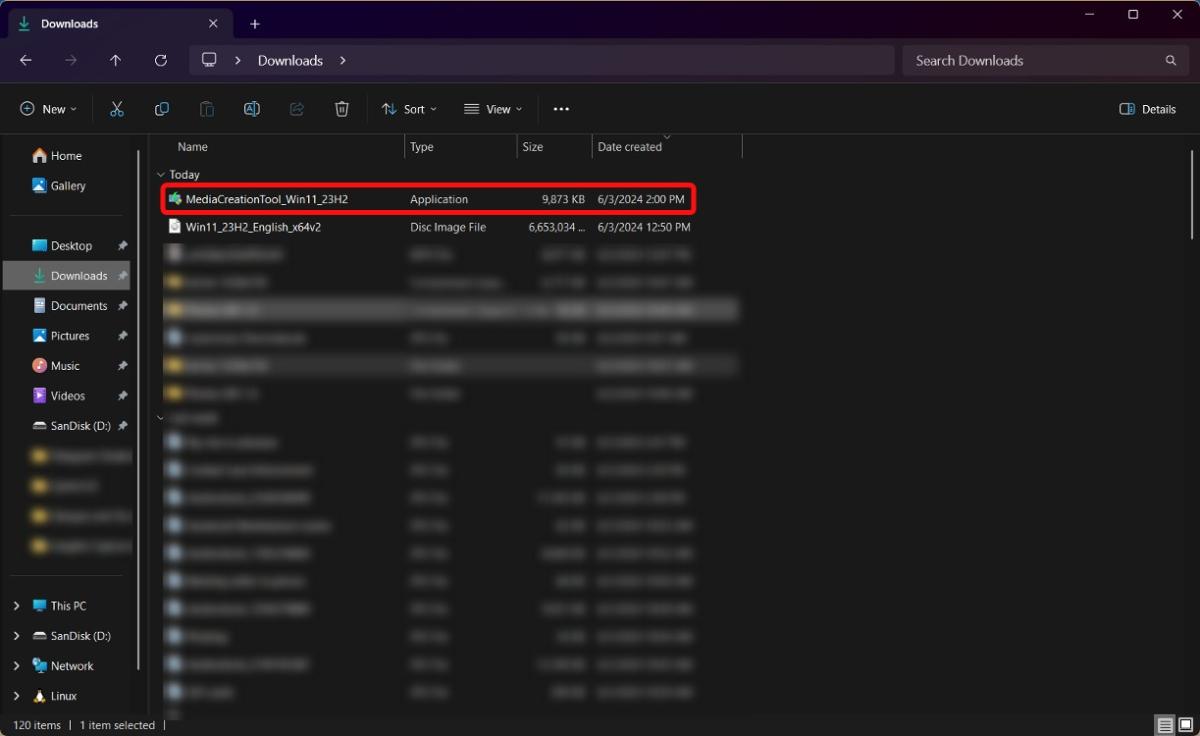The image size is (1200, 736).
Task: Switch to details view via status bar
Action: pos(1164,725)
